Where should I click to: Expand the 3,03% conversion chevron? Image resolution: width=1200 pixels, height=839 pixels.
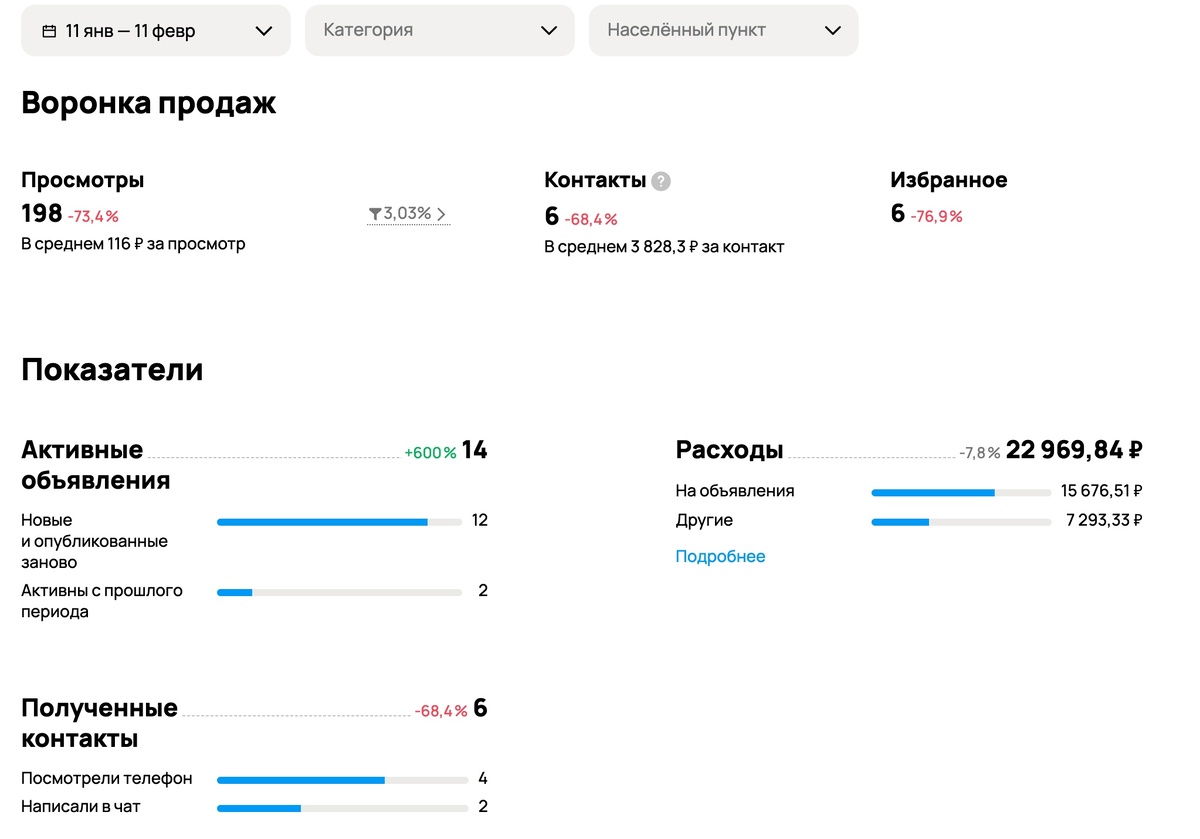[x=441, y=214]
